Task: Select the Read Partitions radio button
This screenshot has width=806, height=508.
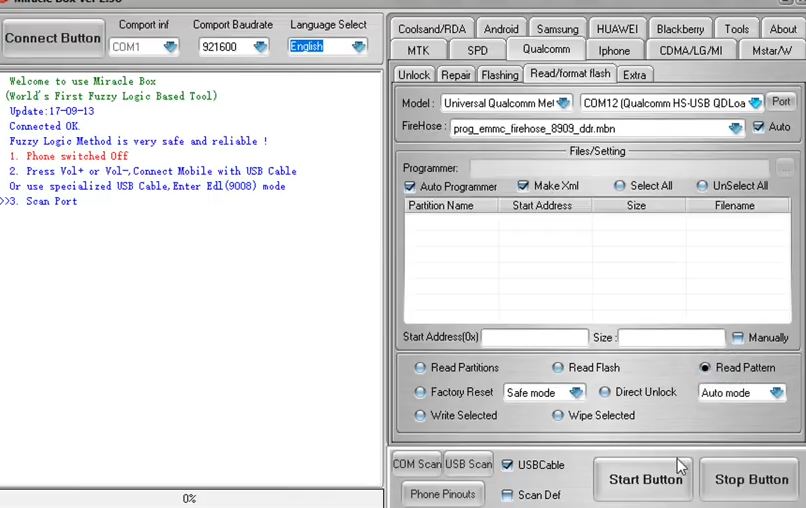Action: coord(420,368)
